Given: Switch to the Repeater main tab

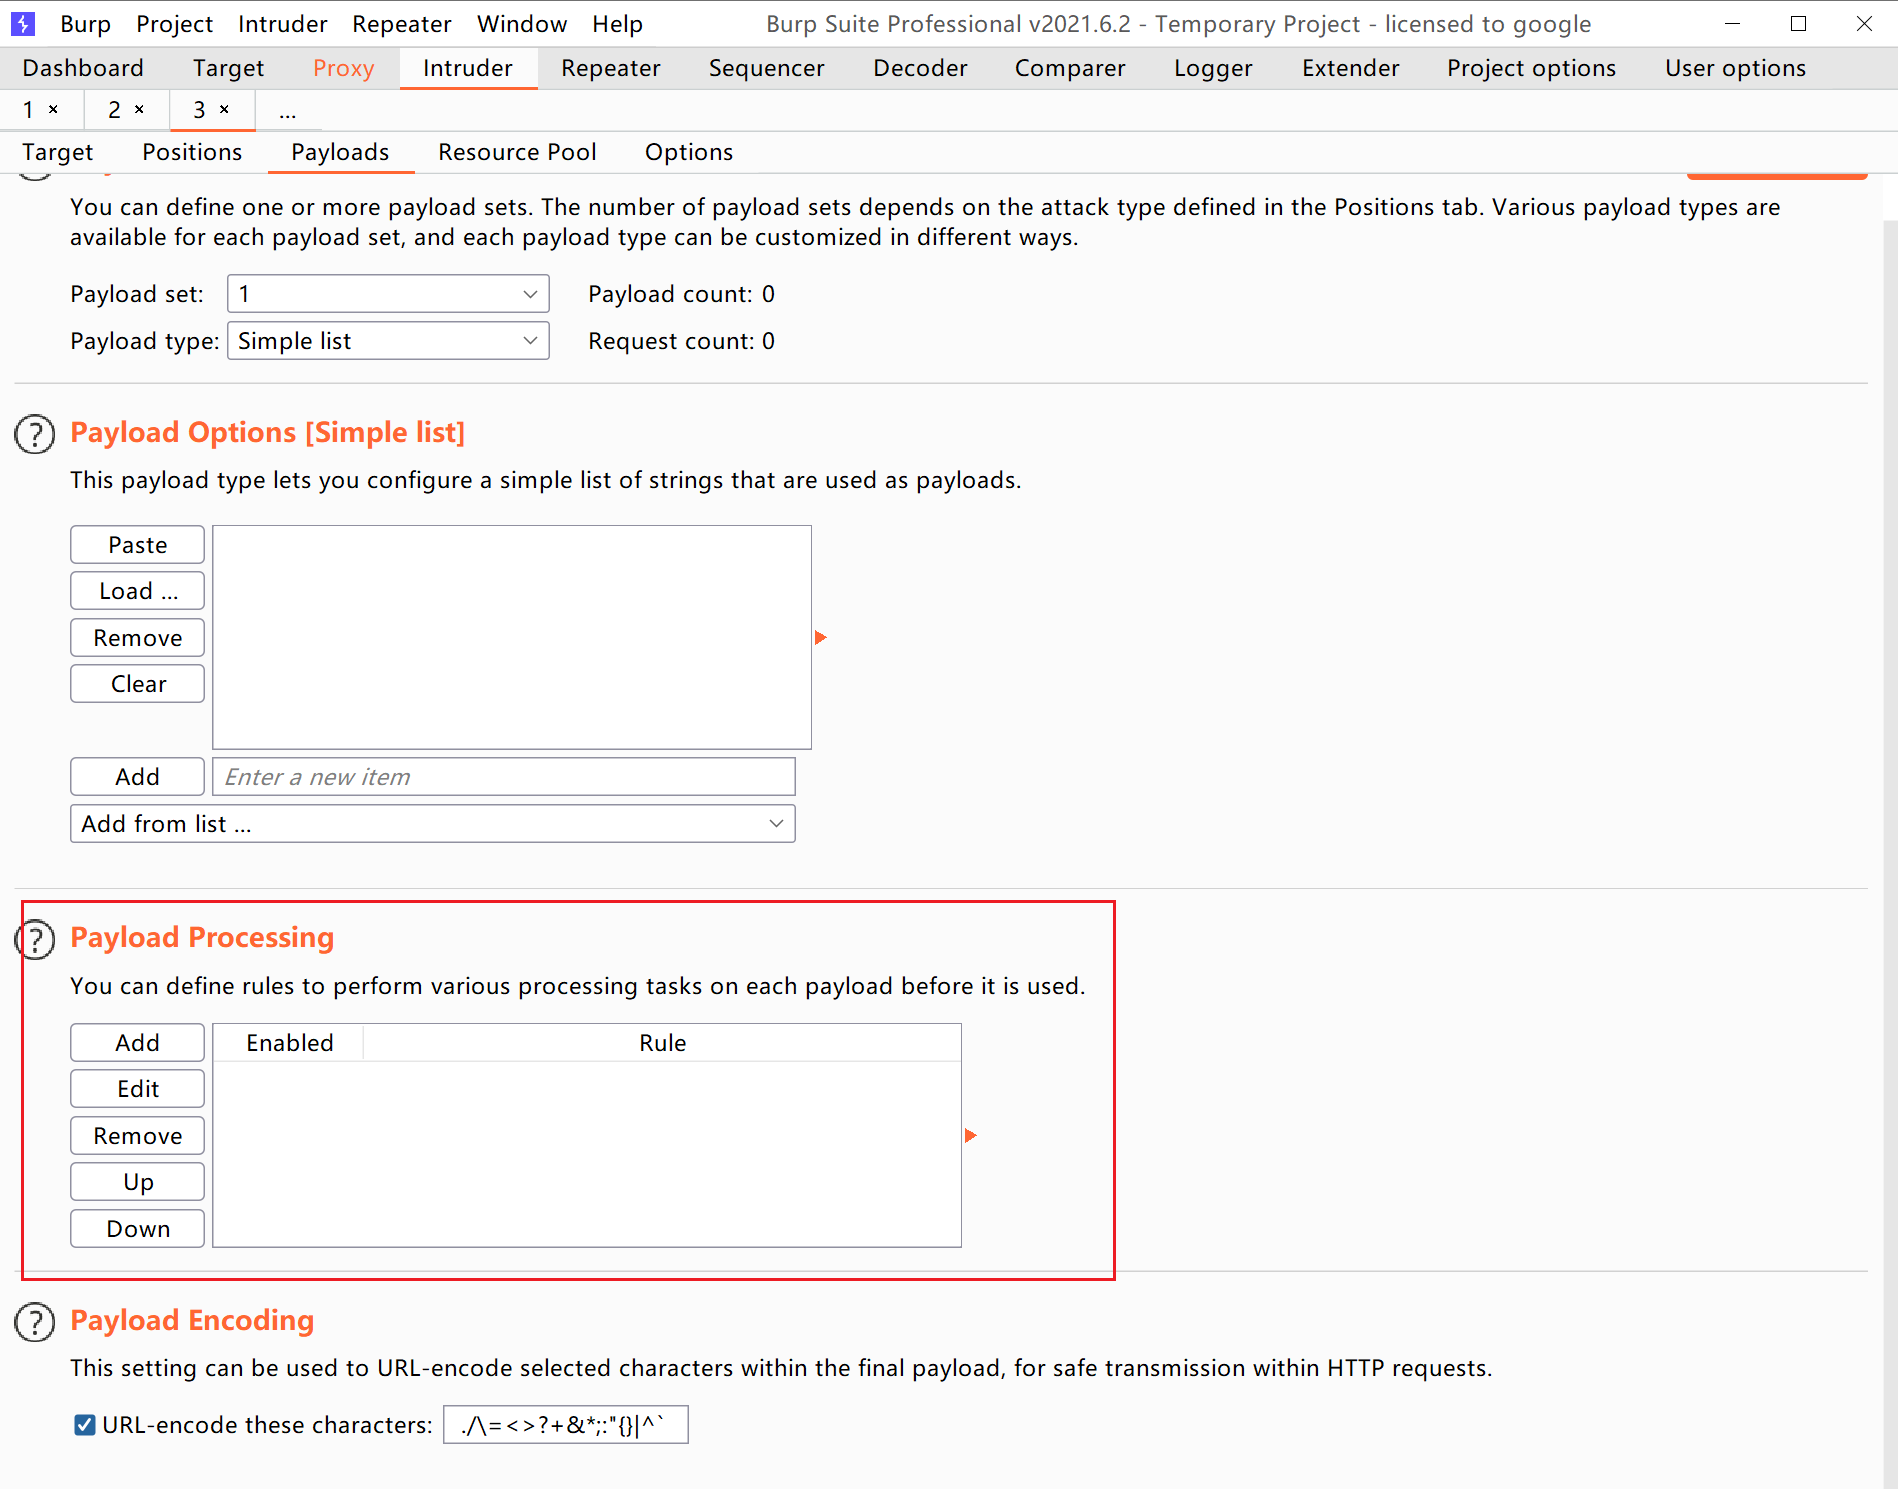Looking at the screenshot, I should (x=611, y=68).
